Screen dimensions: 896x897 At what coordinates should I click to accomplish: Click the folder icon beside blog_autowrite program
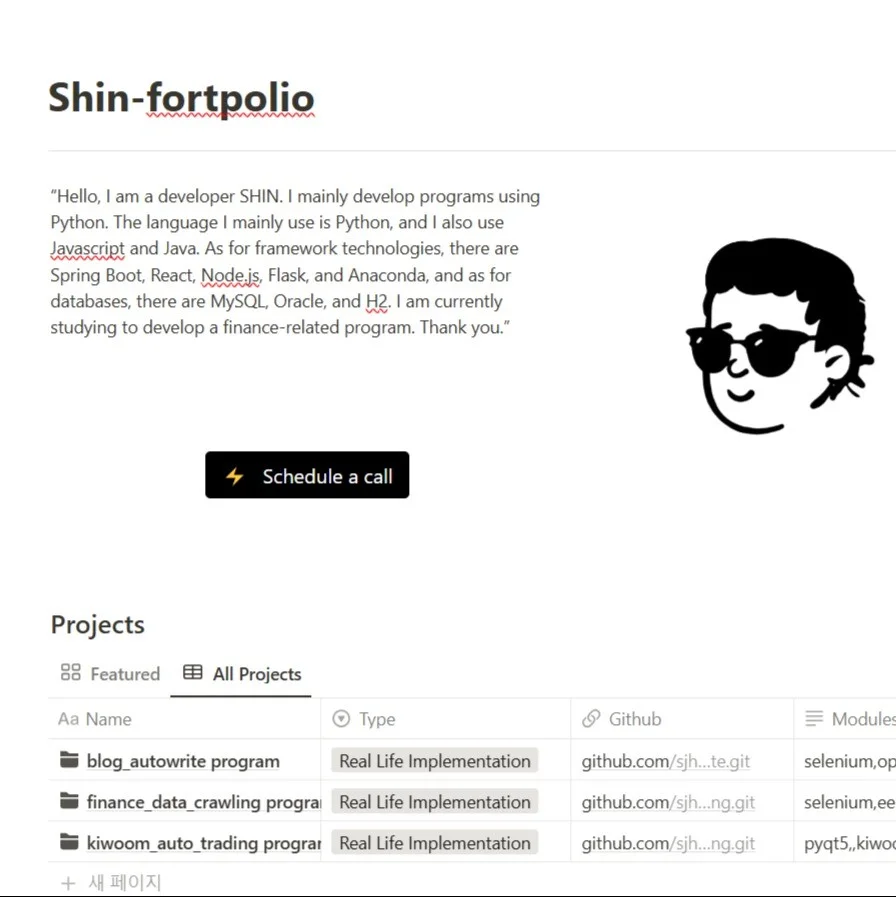69,761
